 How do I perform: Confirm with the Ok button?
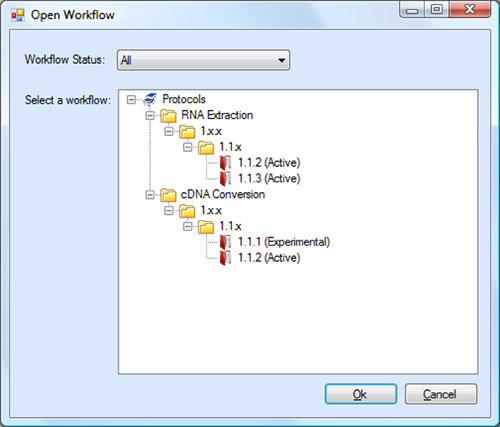pos(361,394)
